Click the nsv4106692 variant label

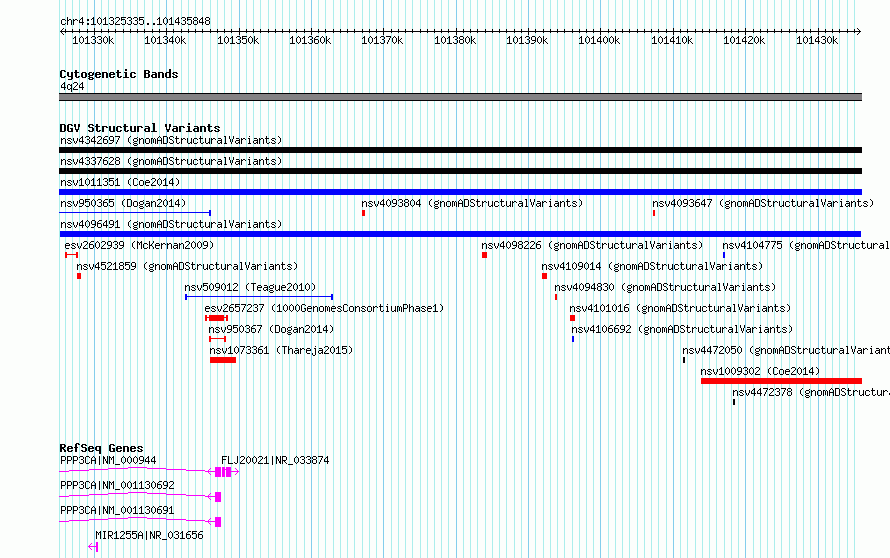pos(682,329)
